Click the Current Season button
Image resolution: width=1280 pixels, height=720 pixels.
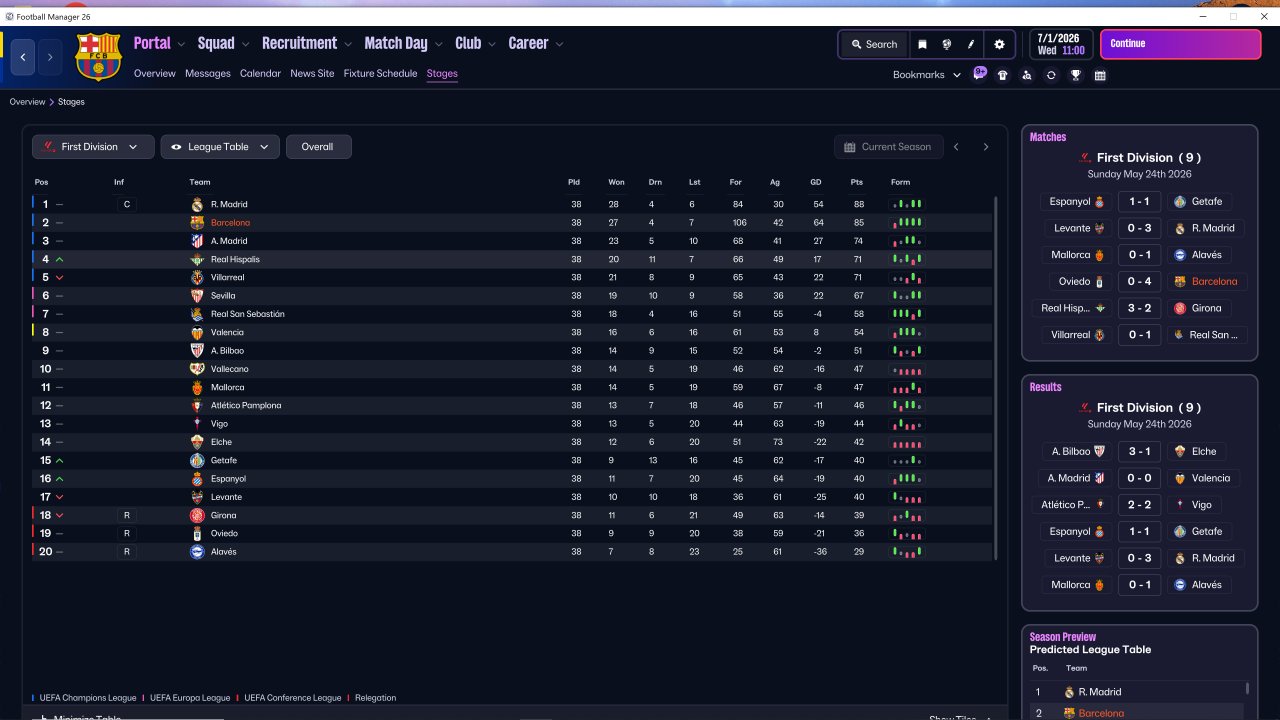pos(888,147)
